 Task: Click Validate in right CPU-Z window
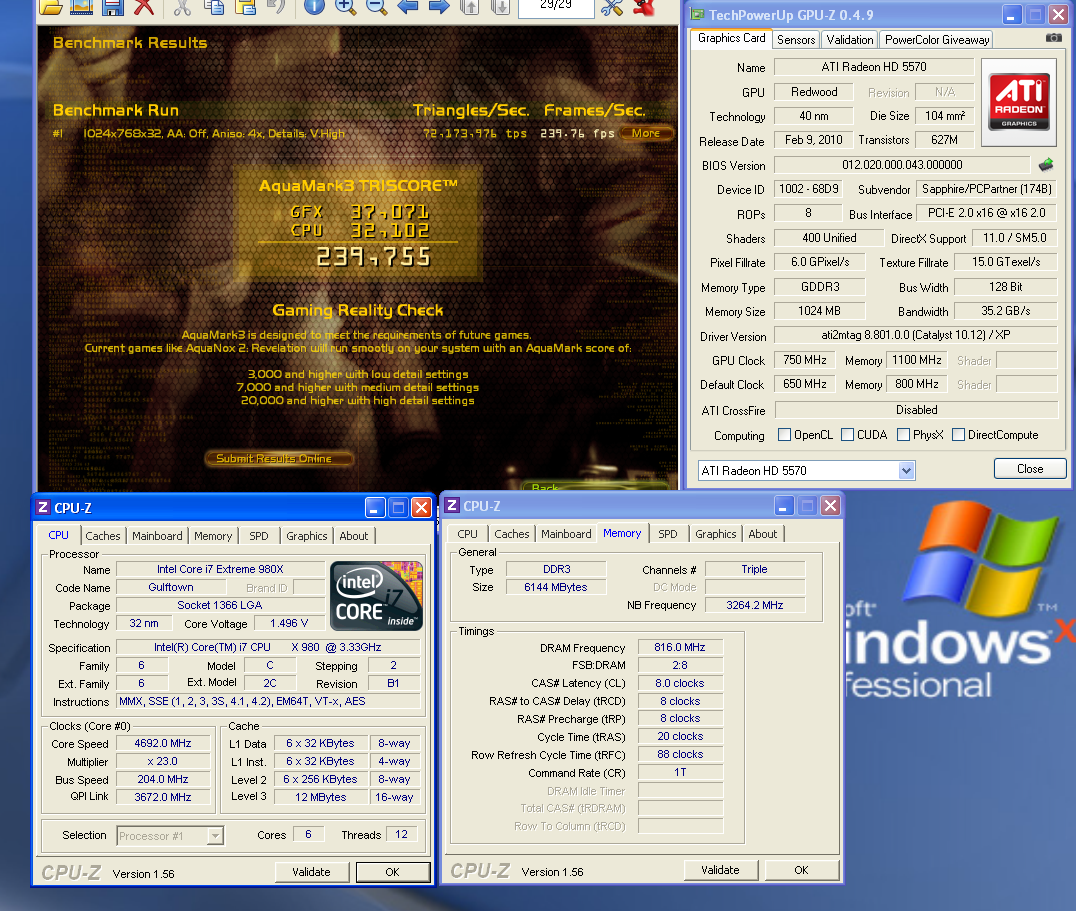point(721,870)
